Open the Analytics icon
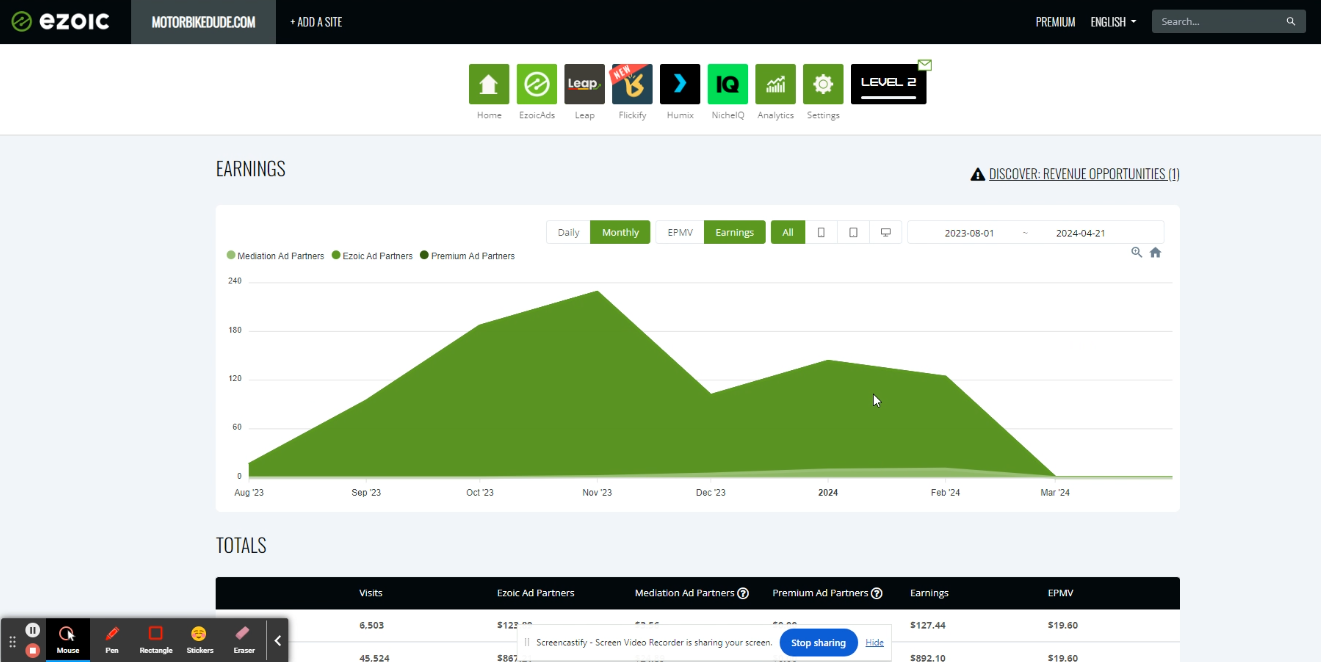Viewport: 1321px width, 662px height. pos(775,84)
